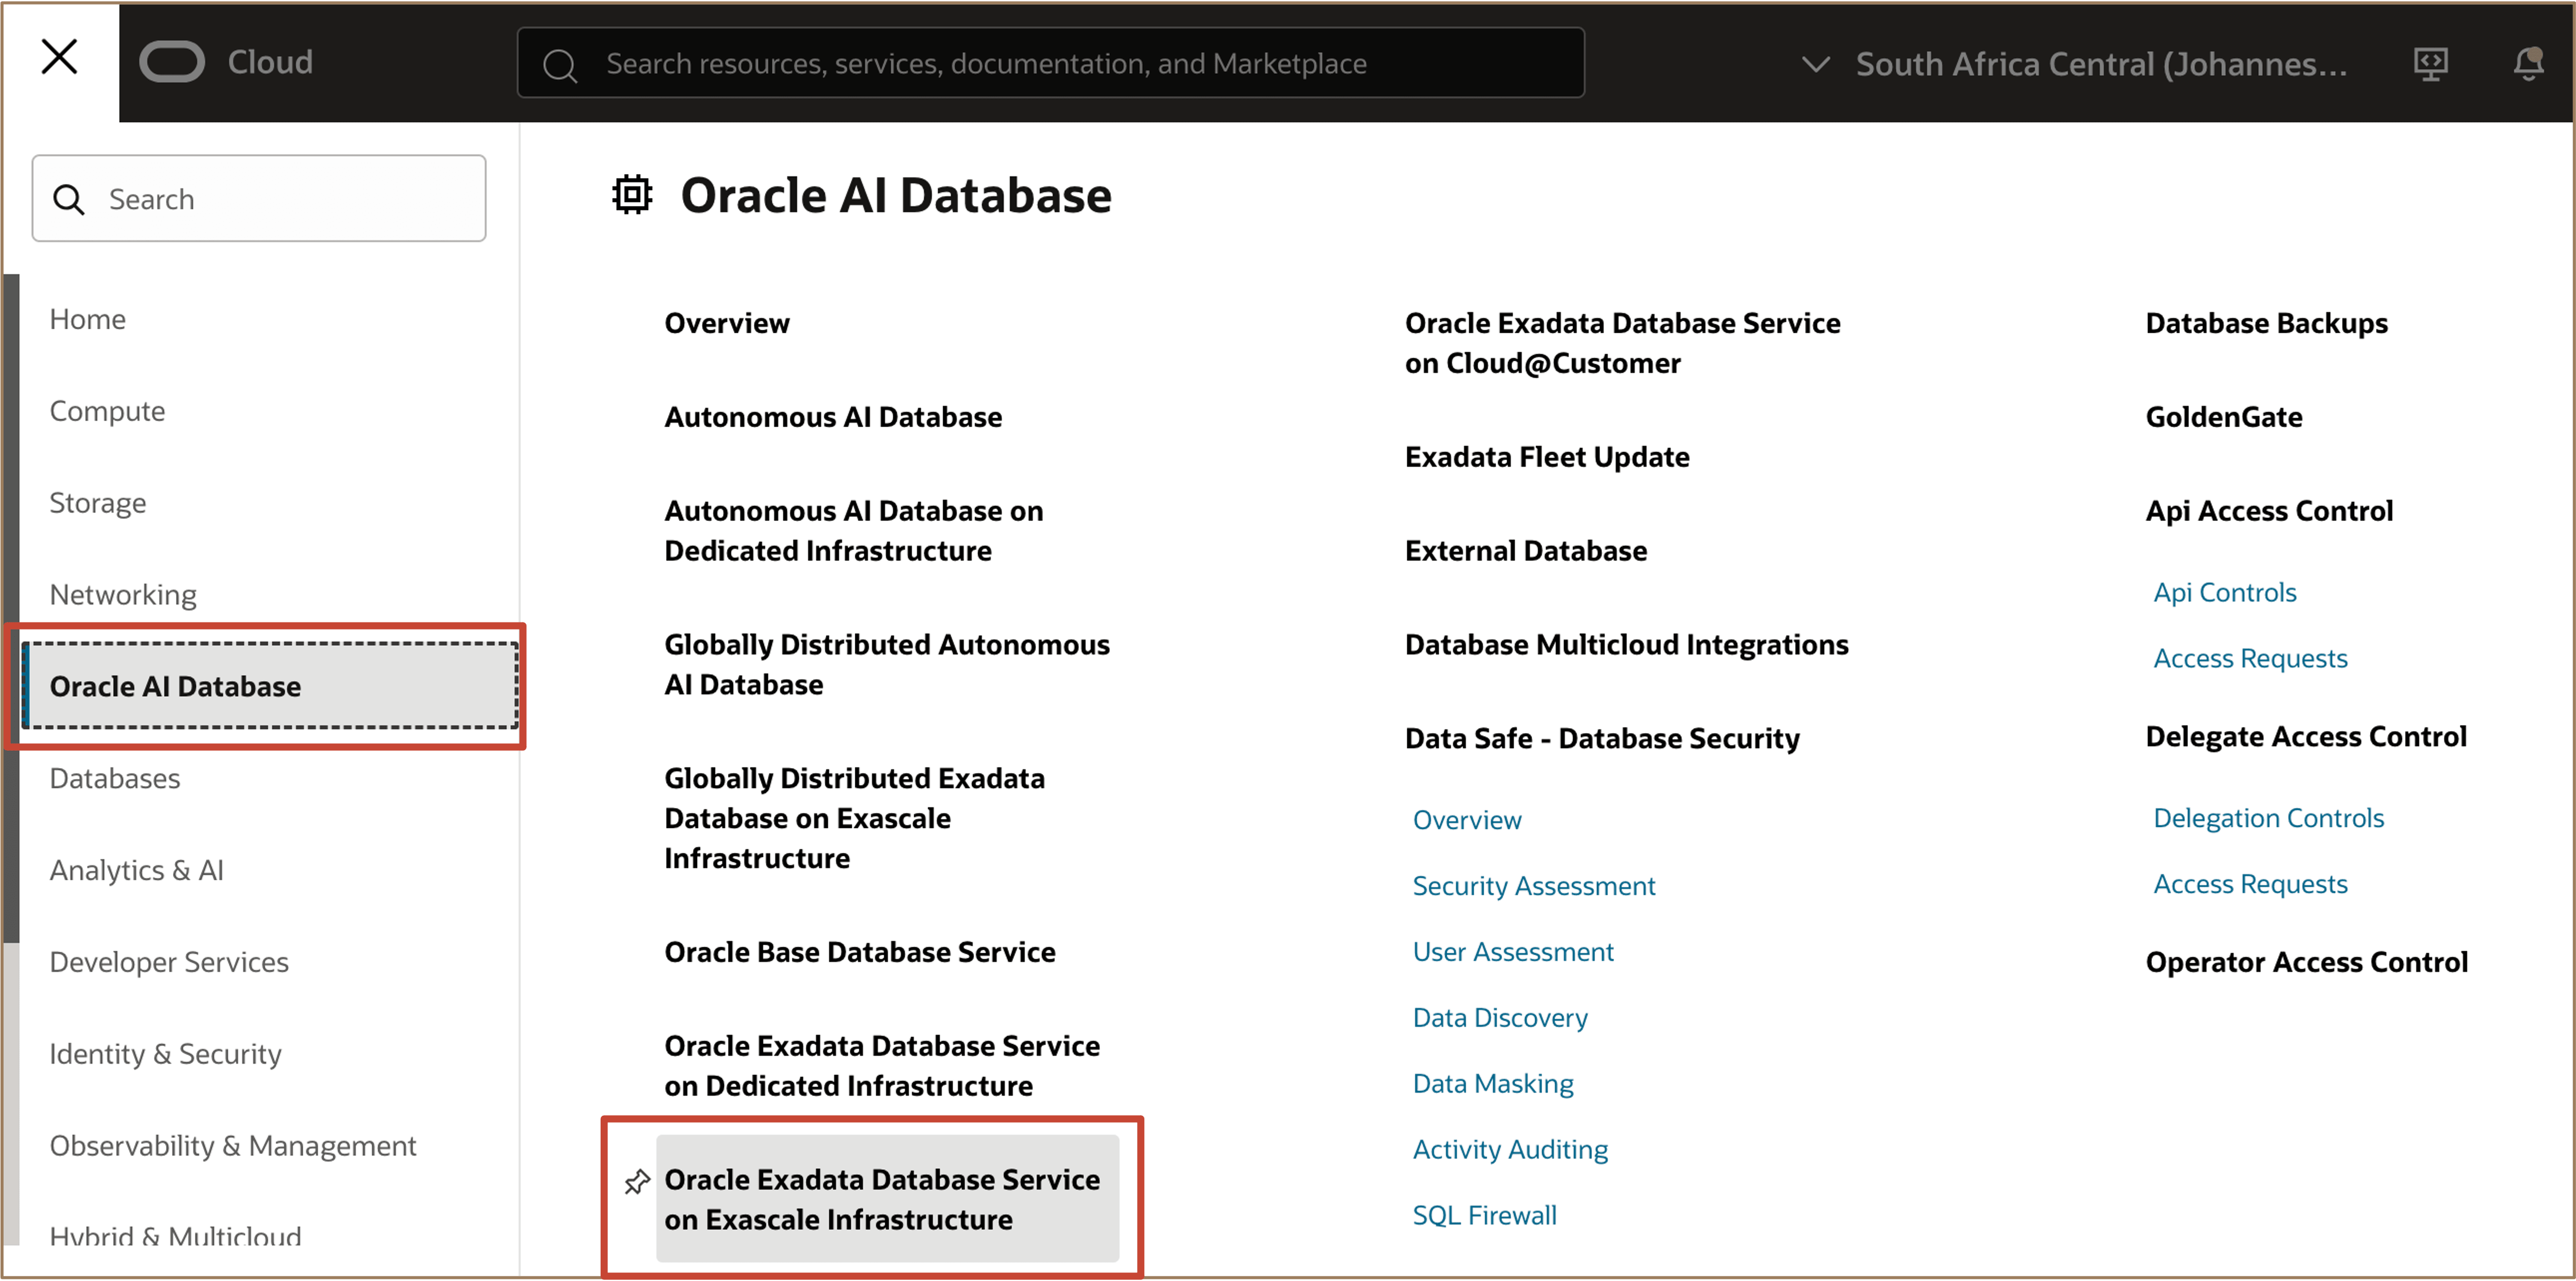Click the magnifier in the sidebar search box
This screenshot has height=1281, width=2576.
click(x=69, y=198)
